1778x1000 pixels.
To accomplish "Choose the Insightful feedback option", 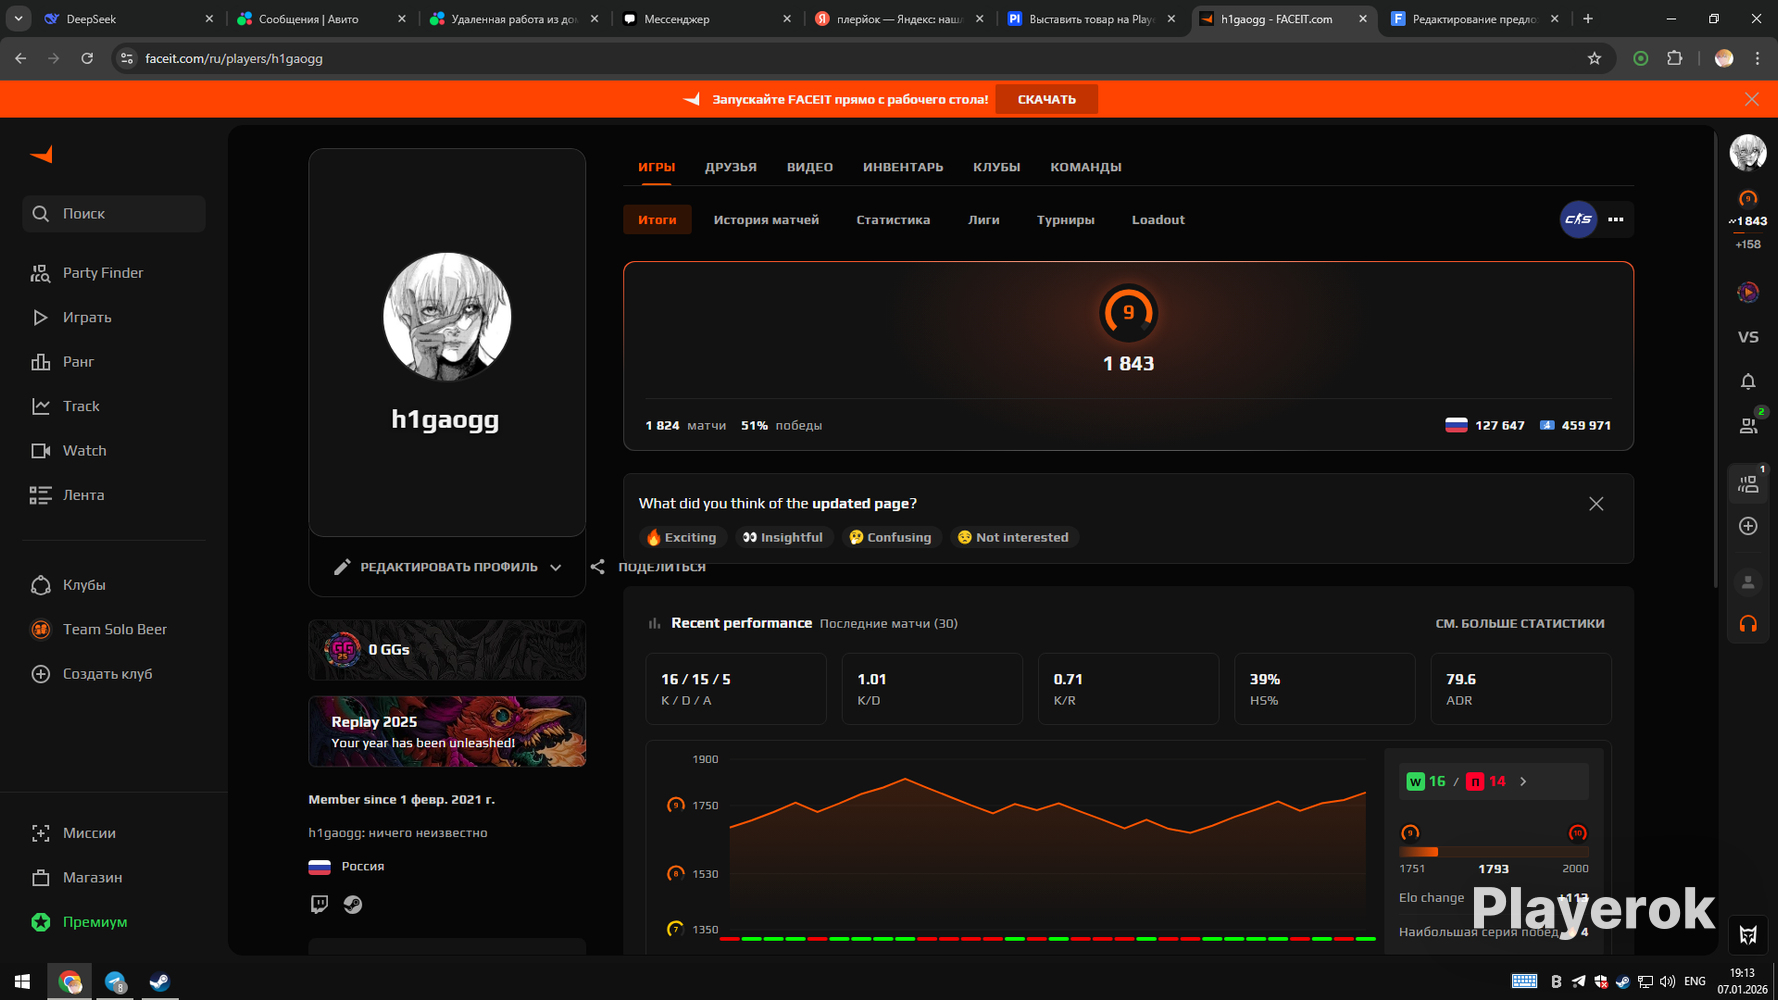I will [x=783, y=537].
